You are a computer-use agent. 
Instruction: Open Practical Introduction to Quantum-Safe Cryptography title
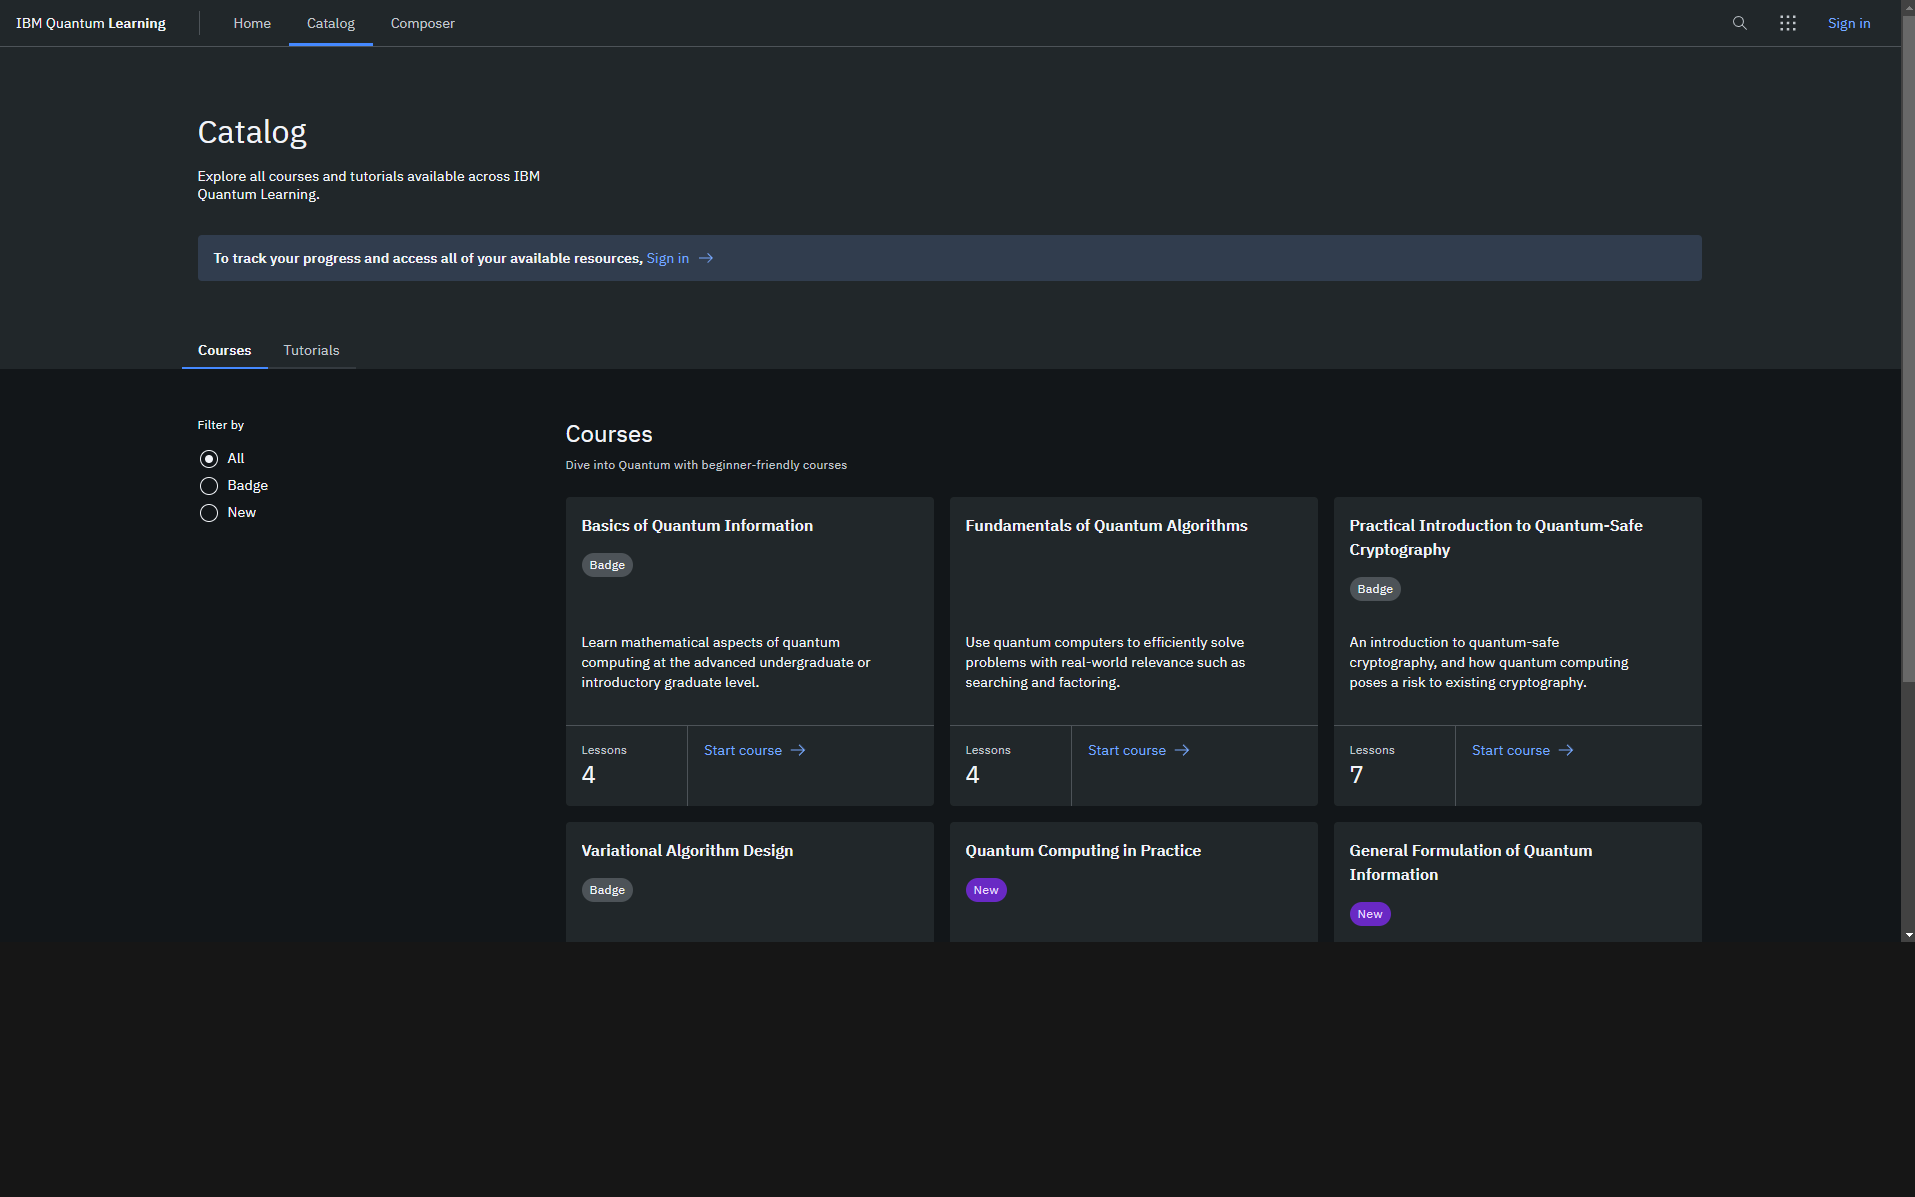point(1496,538)
